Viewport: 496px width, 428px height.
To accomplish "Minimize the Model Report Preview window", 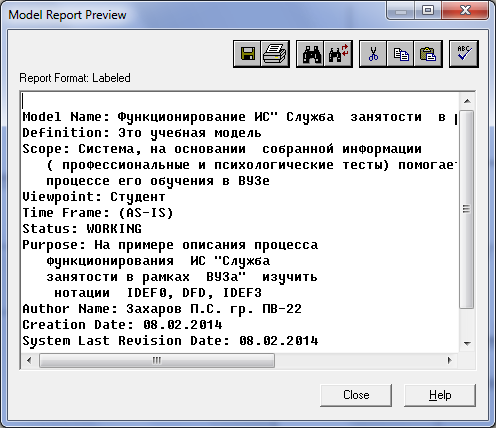I will click(400, 11).
